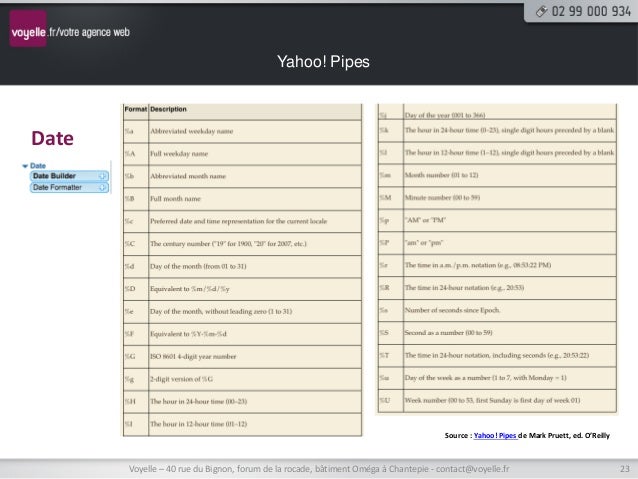Select the Date Formatter module

pyautogui.click(x=69, y=187)
